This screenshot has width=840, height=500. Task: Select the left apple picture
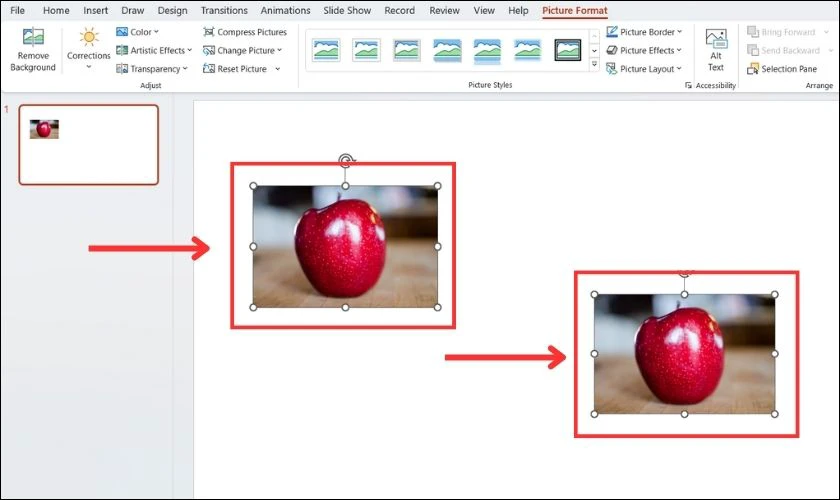coord(346,247)
